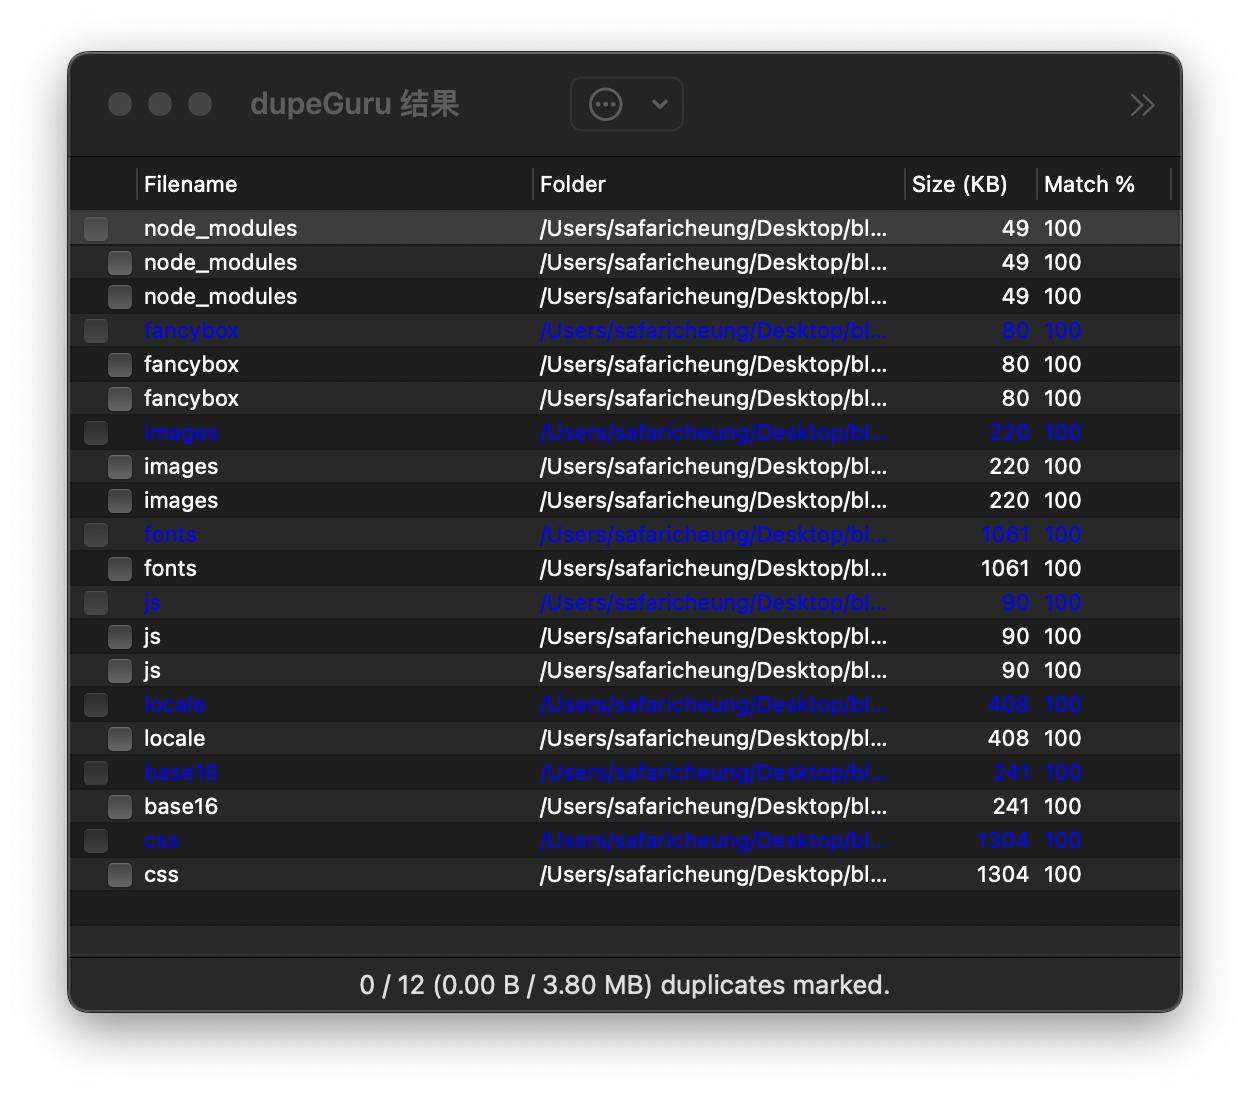1250x1096 pixels.
Task: Check the first fancybox duplicate checkbox
Action: pos(119,364)
